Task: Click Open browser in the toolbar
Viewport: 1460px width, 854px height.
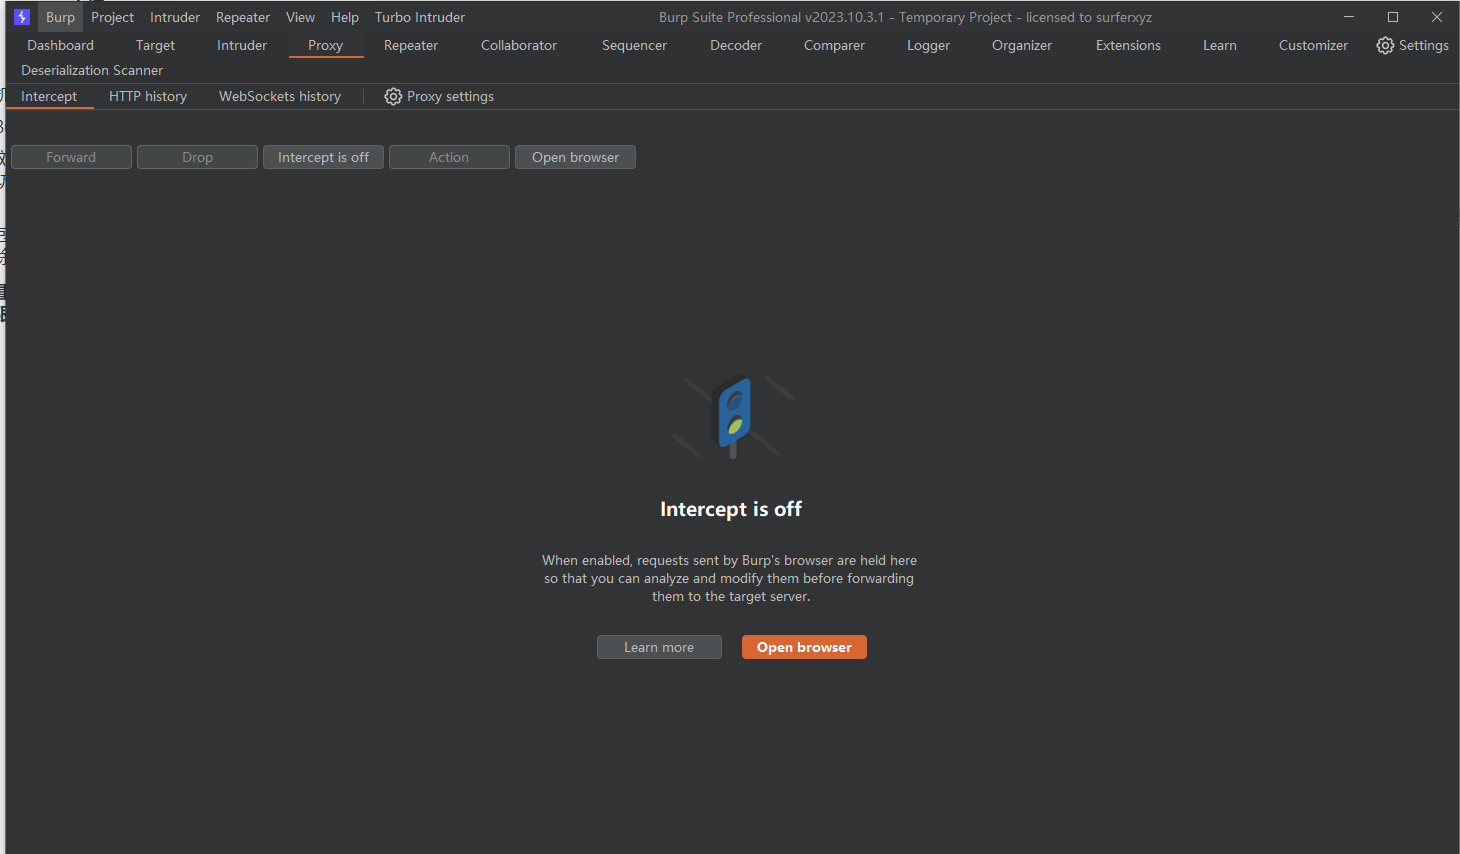Action: (x=575, y=157)
